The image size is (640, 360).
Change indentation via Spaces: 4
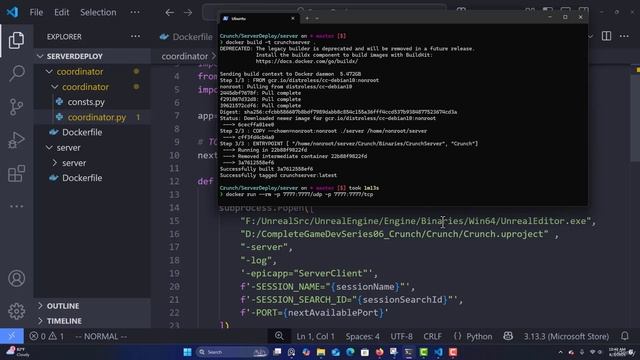362,336
